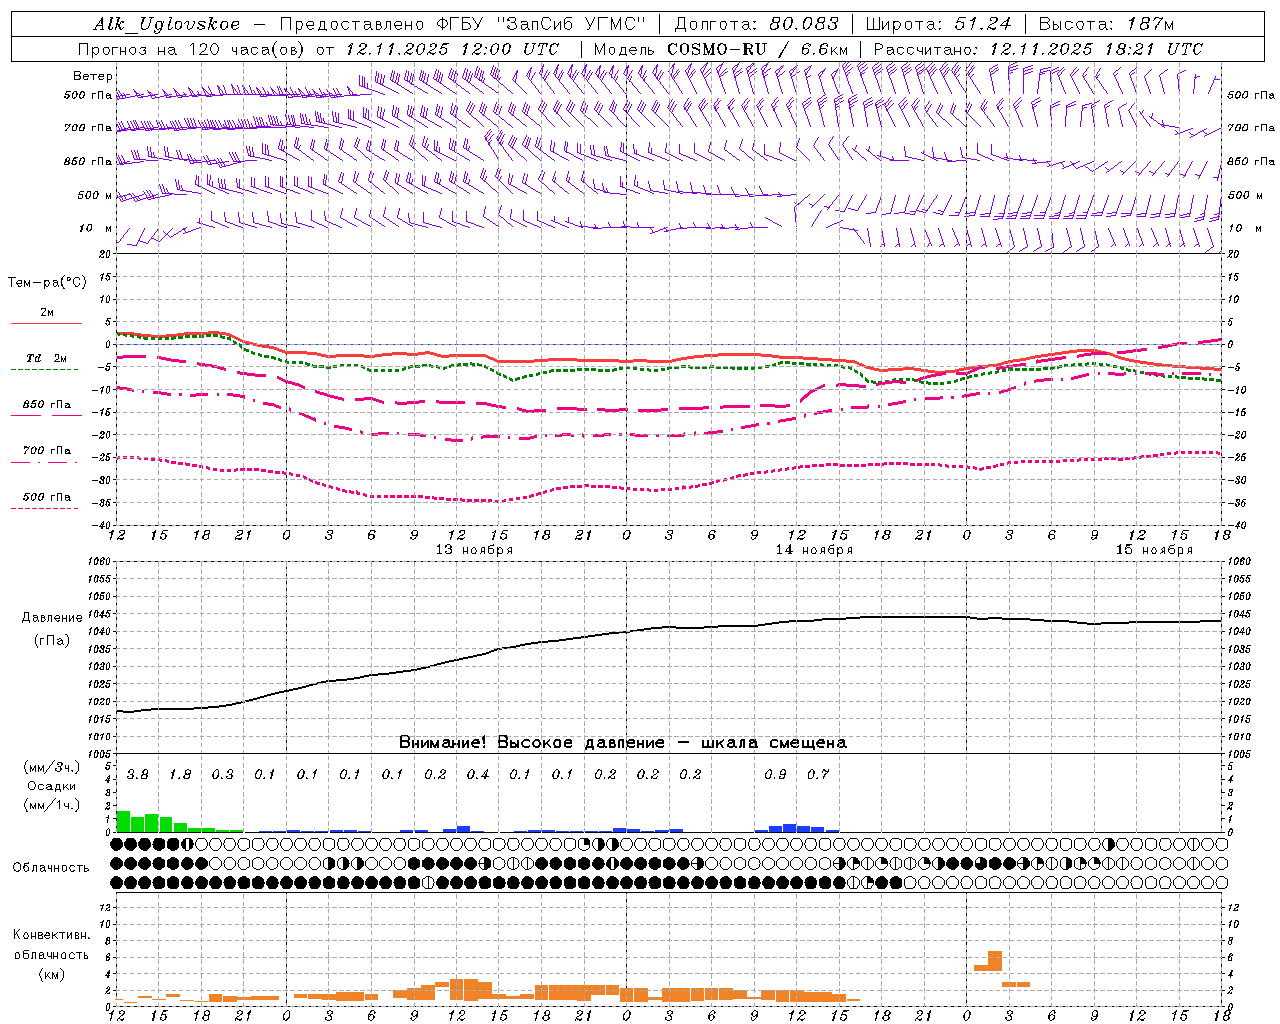The image size is (1280, 1024).
Task: Click the Td 2м dew point legend label
Action: 47,358
